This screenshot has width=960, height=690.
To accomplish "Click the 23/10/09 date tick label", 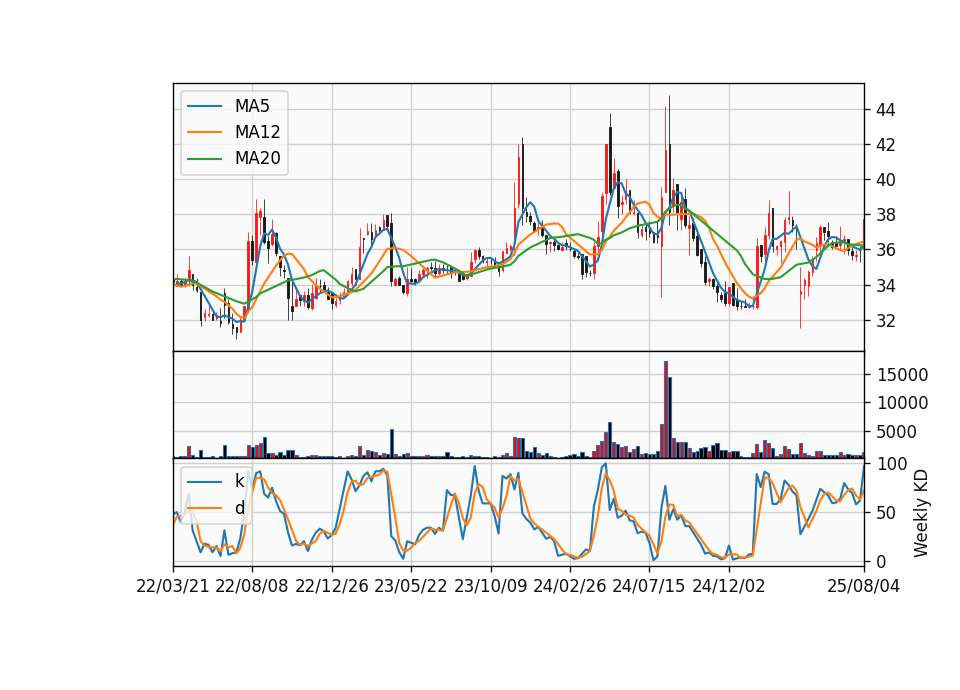I will point(490,586).
